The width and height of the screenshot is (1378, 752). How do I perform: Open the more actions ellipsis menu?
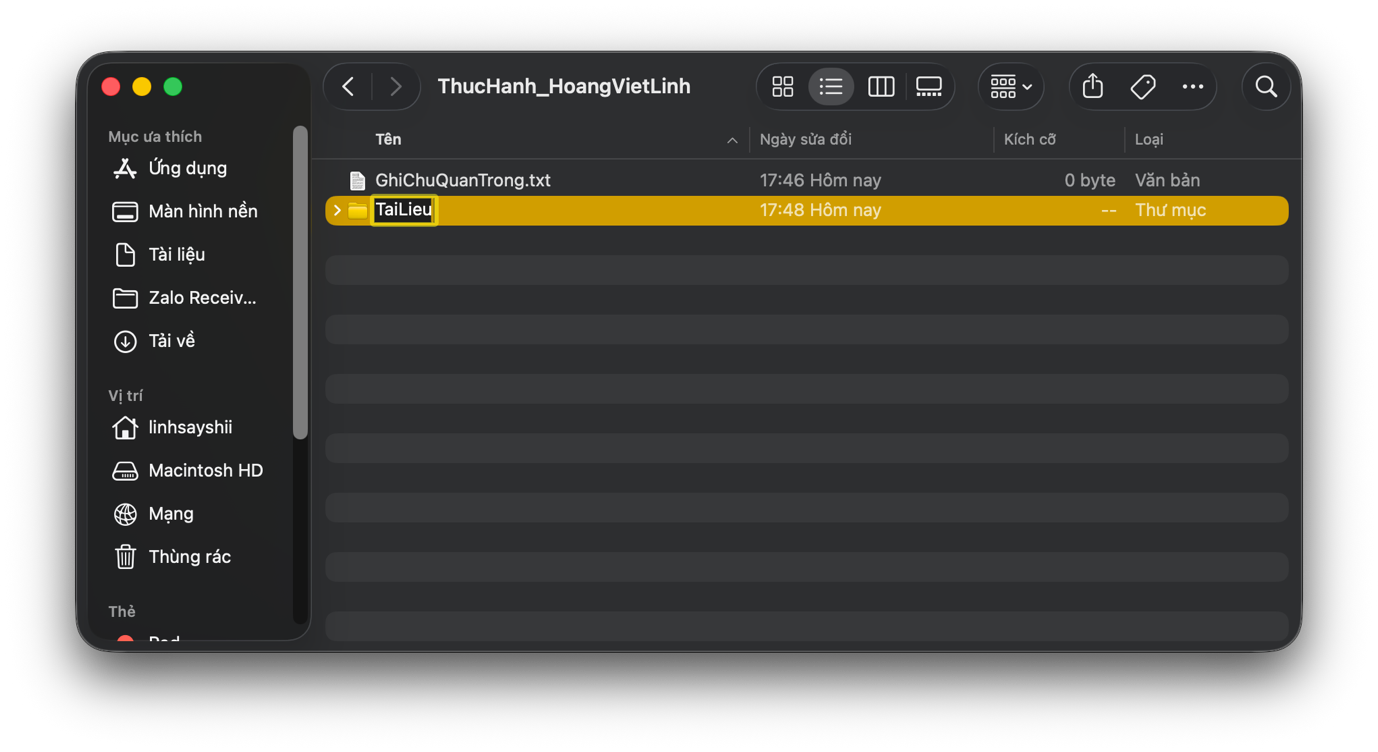[1193, 87]
